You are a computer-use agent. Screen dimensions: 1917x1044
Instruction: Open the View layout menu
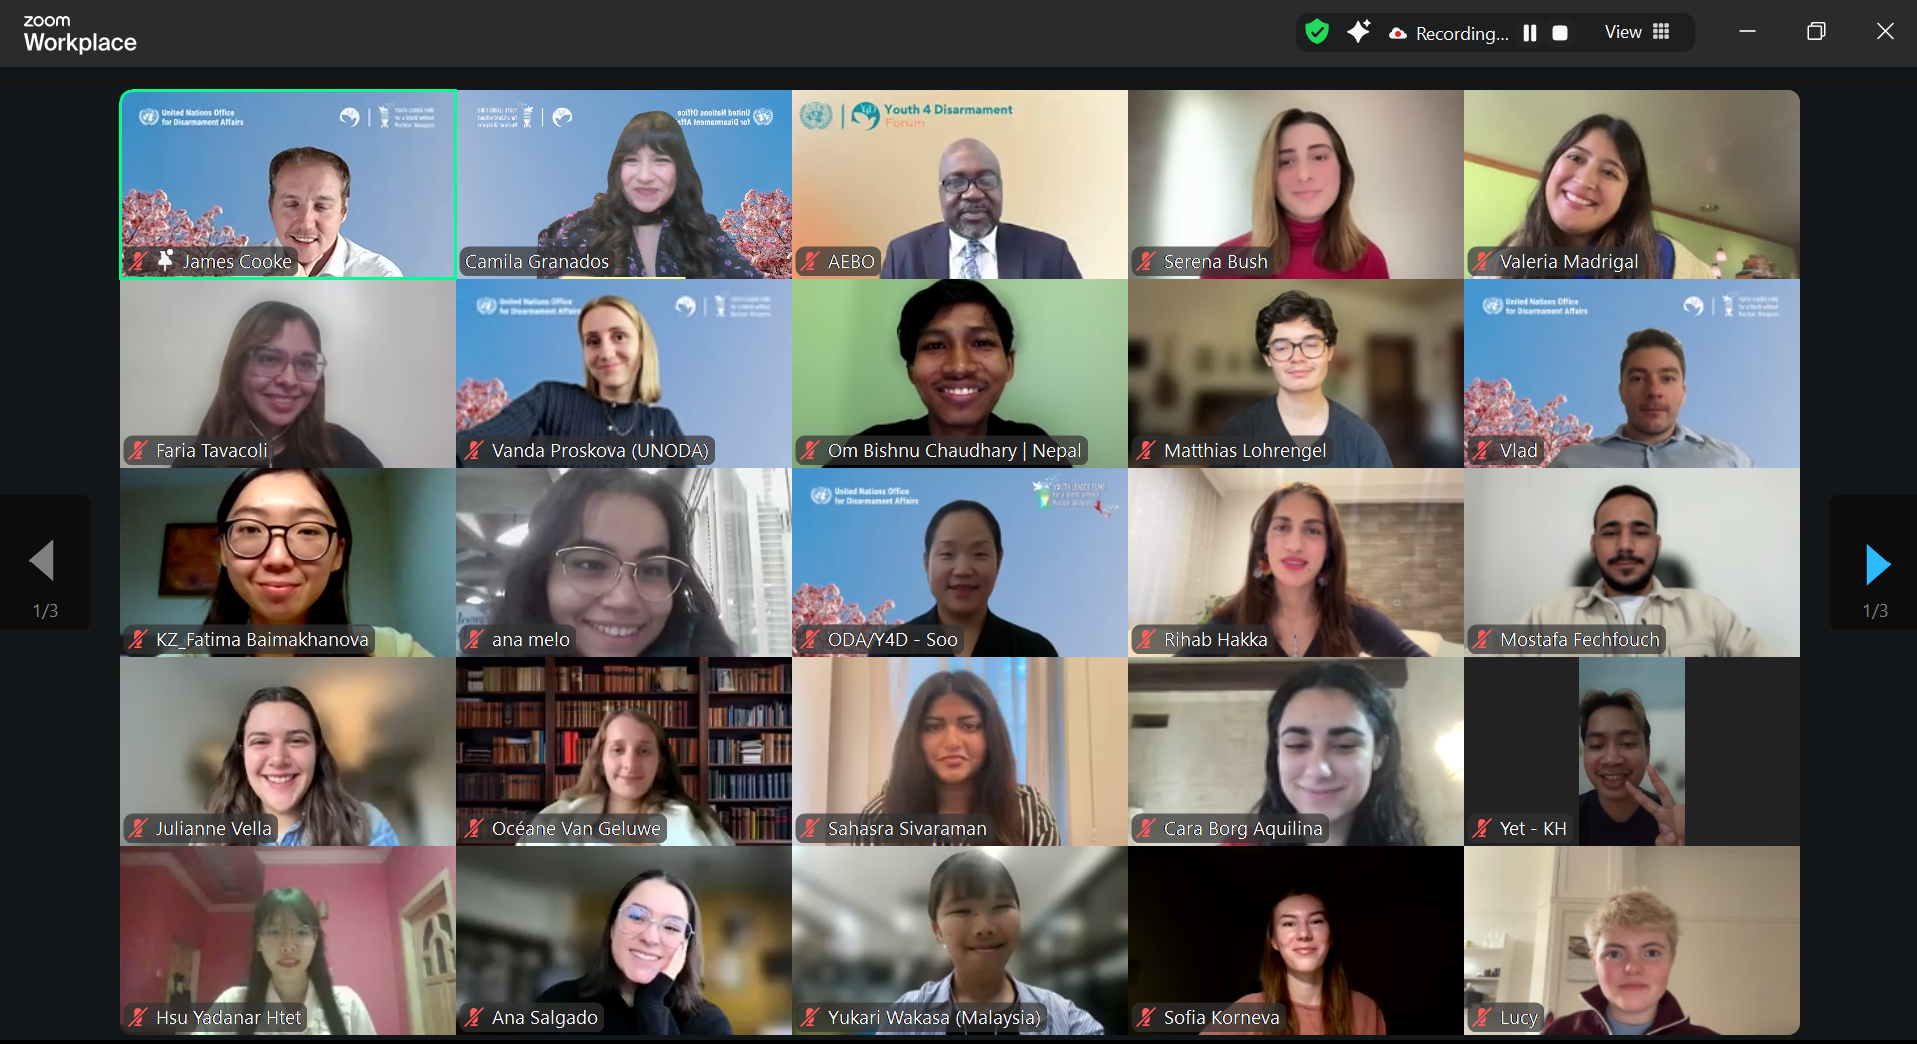click(1637, 32)
